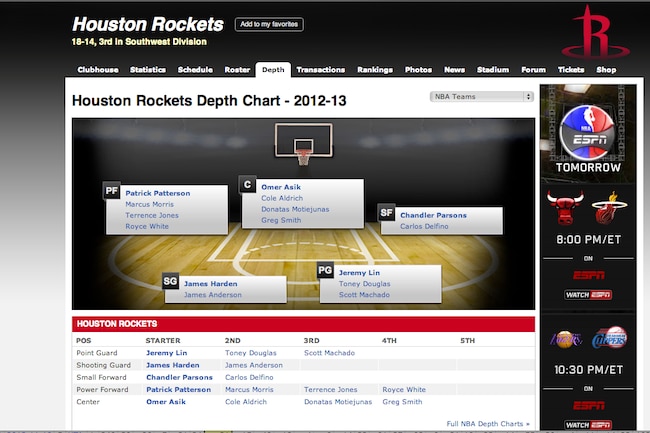650x433 pixels.
Task: Click Add to my favorites button
Action: tap(269, 24)
